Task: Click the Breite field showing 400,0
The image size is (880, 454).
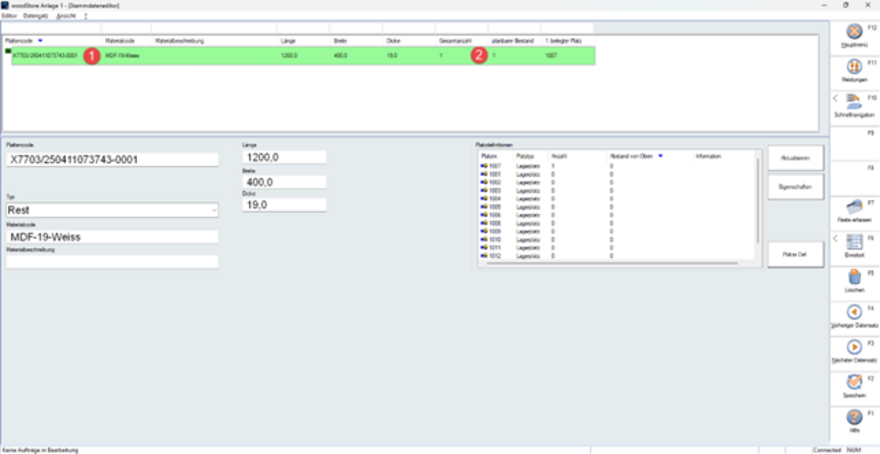Action: tap(284, 182)
